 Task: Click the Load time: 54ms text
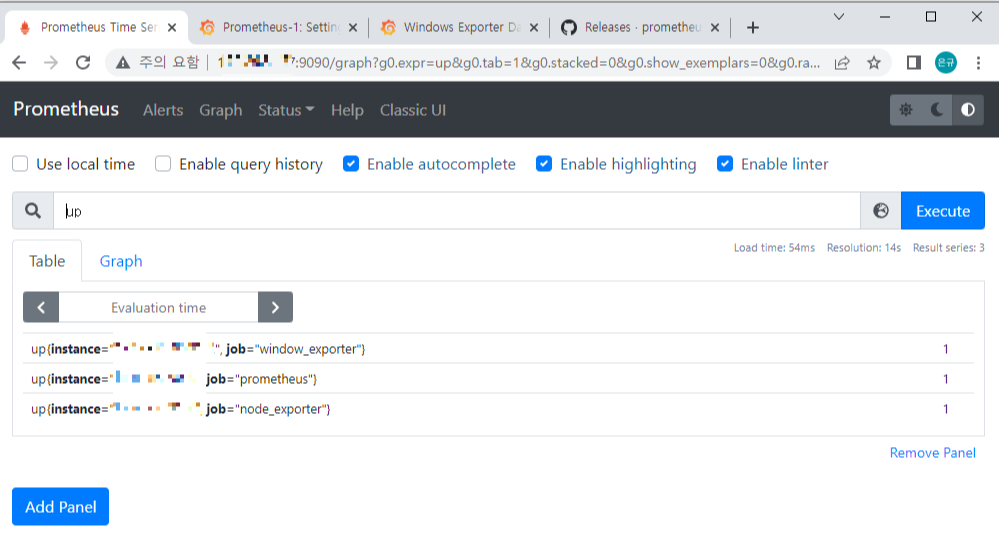(x=774, y=248)
